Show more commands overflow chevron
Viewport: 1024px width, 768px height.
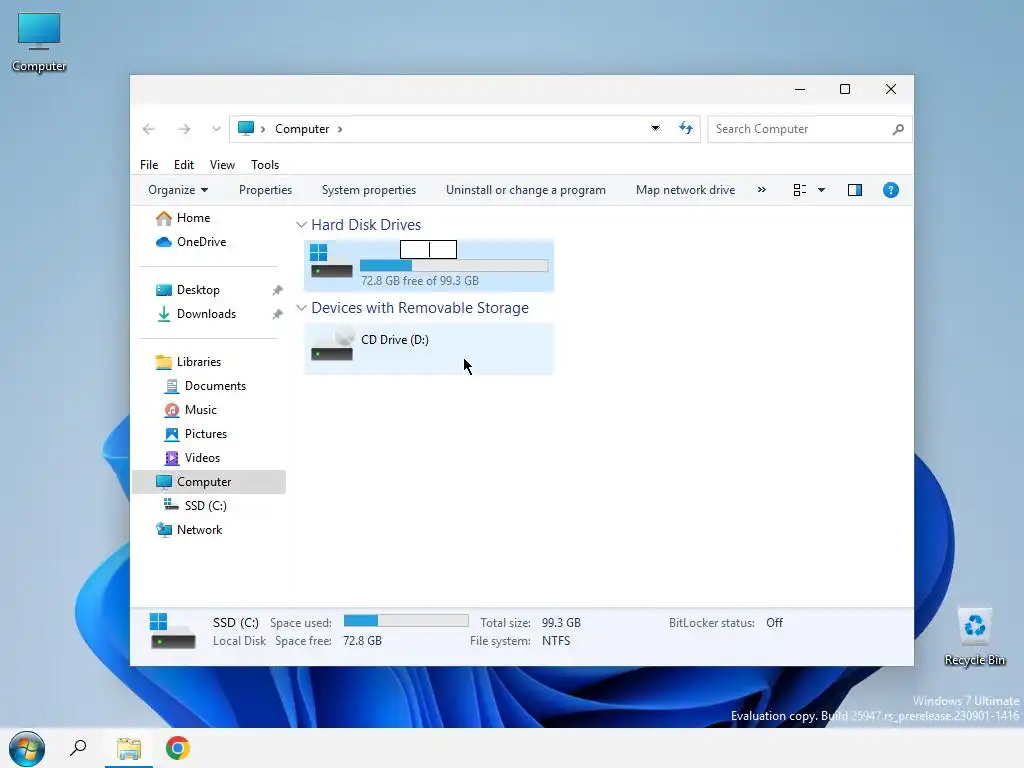tap(761, 189)
